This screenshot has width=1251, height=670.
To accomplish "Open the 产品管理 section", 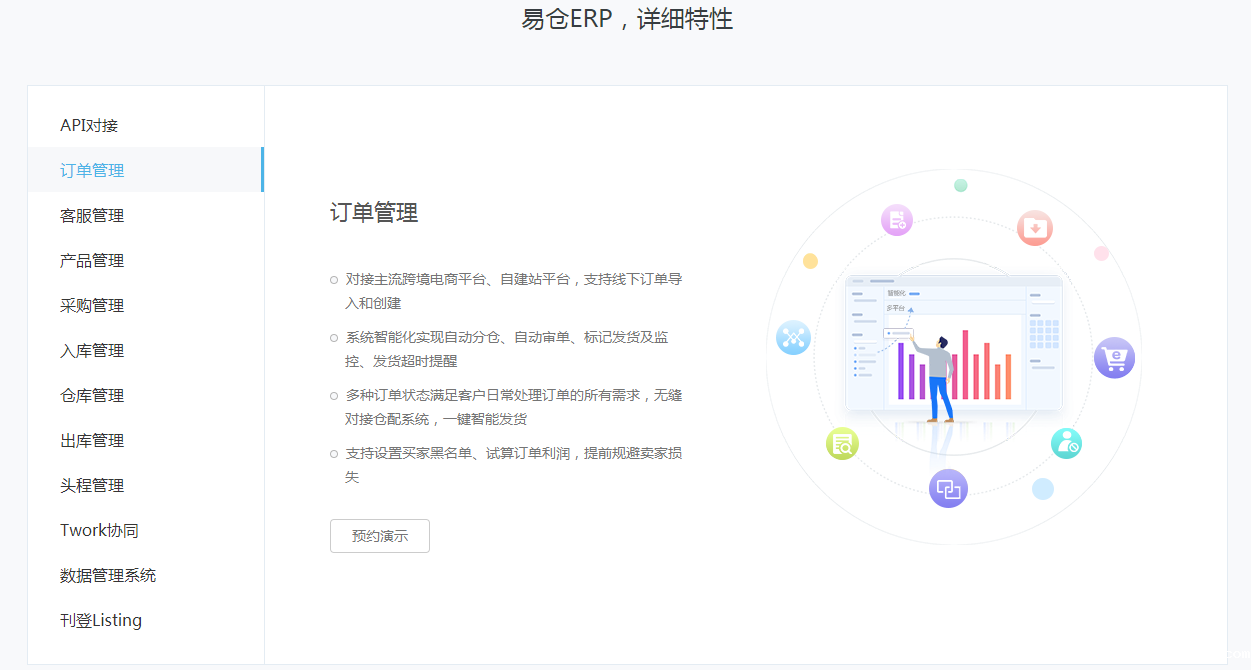I will coord(92,260).
